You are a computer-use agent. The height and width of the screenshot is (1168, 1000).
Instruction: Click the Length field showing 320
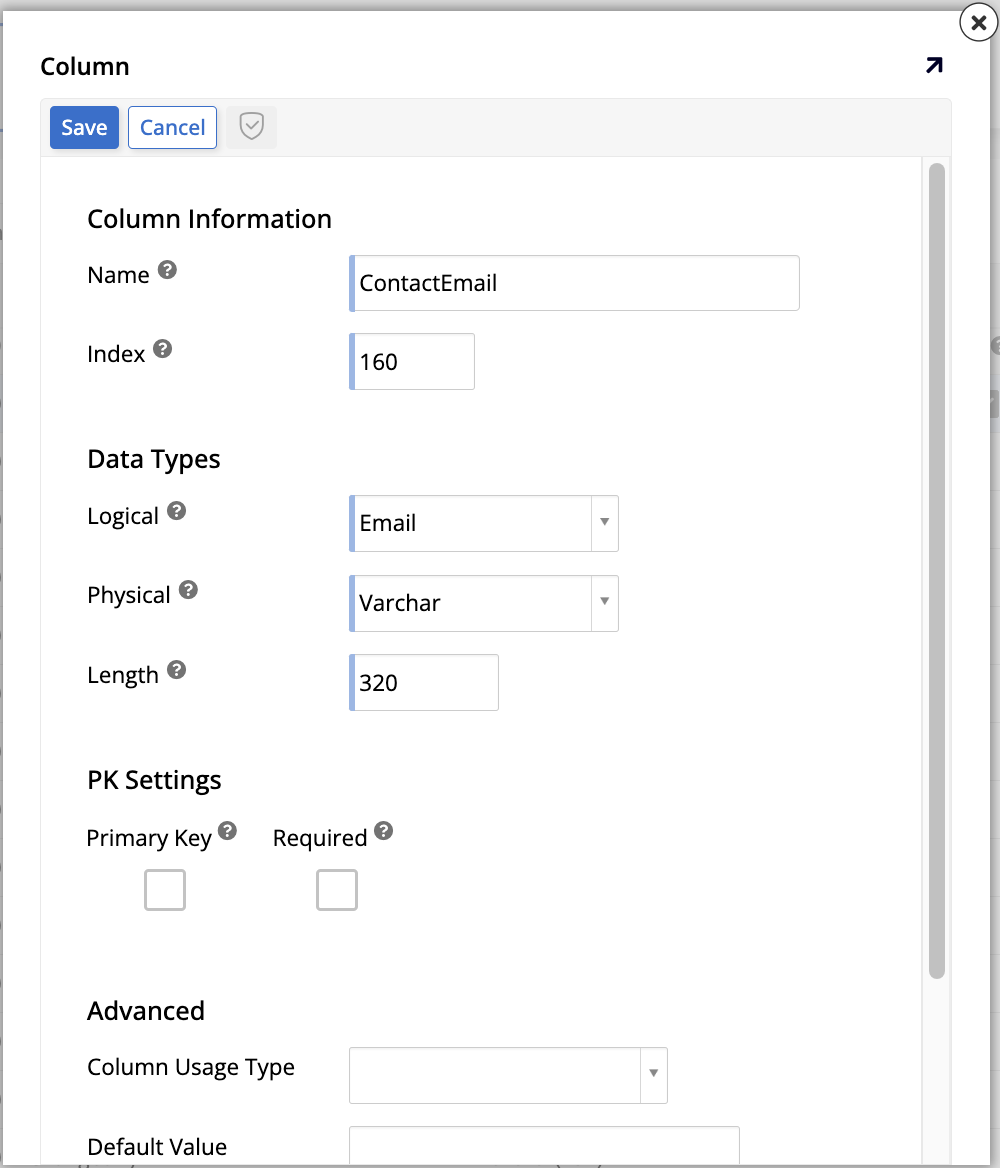(423, 682)
